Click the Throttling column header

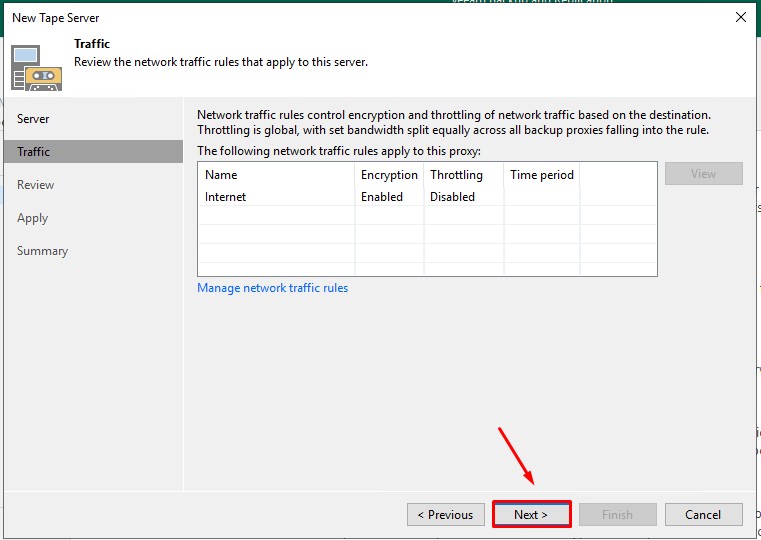coord(456,175)
